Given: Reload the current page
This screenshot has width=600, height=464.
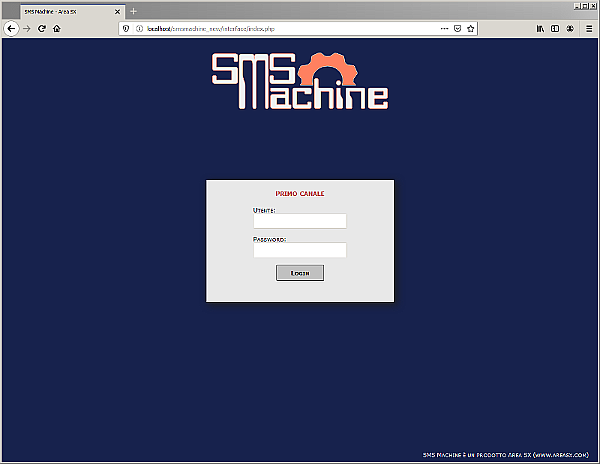Looking at the screenshot, I should (x=42, y=29).
